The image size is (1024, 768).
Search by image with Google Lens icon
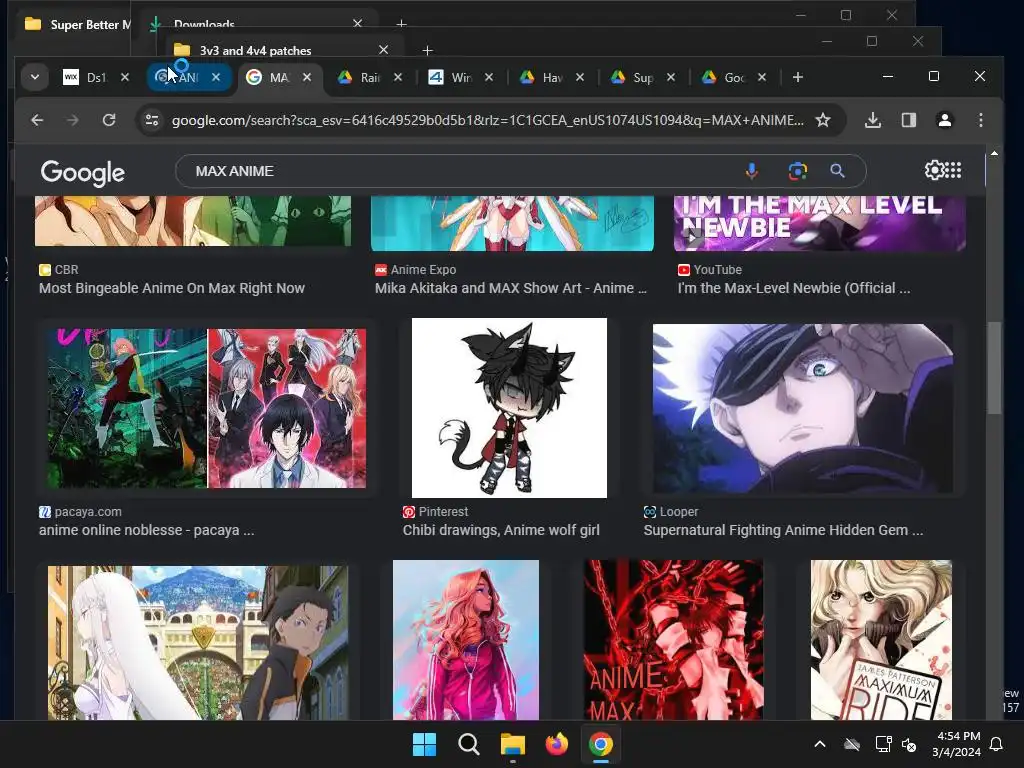797,171
